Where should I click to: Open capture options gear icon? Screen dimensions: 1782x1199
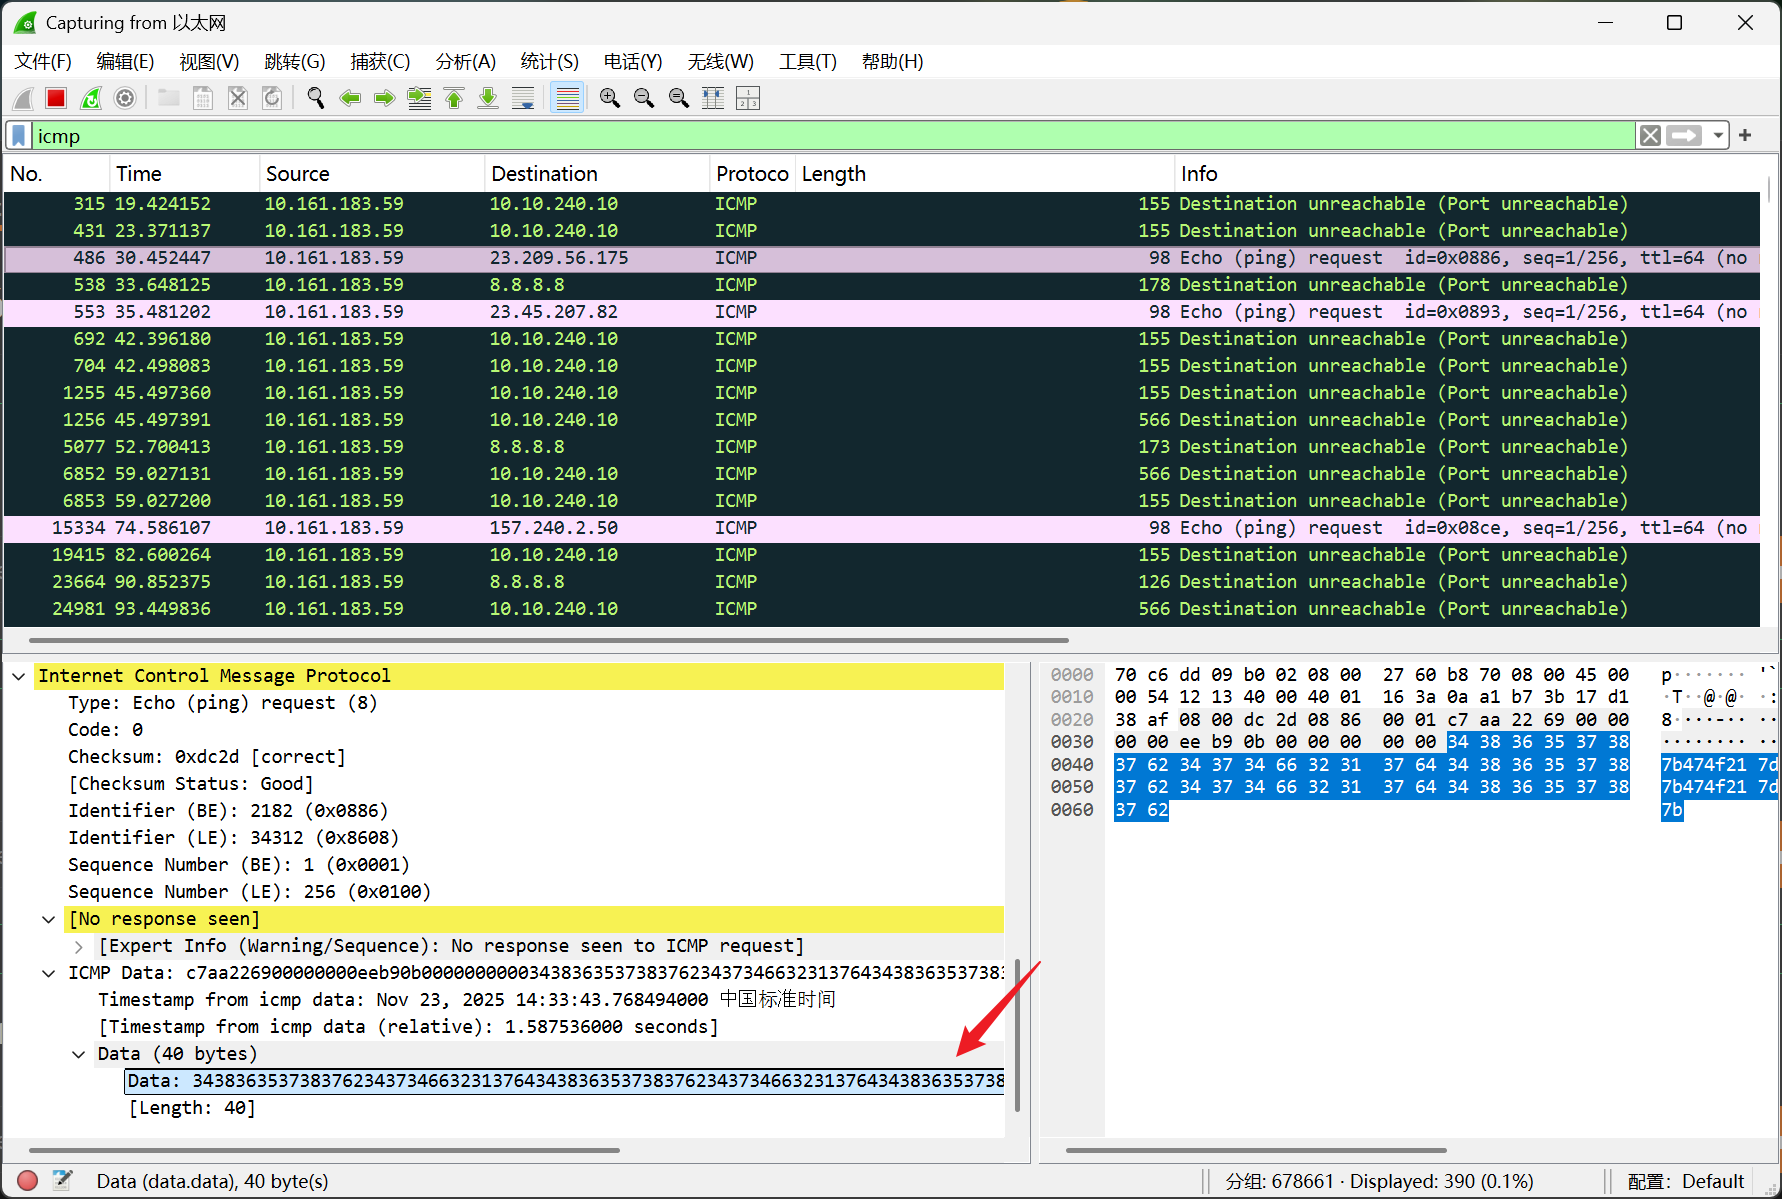[125, 98]
